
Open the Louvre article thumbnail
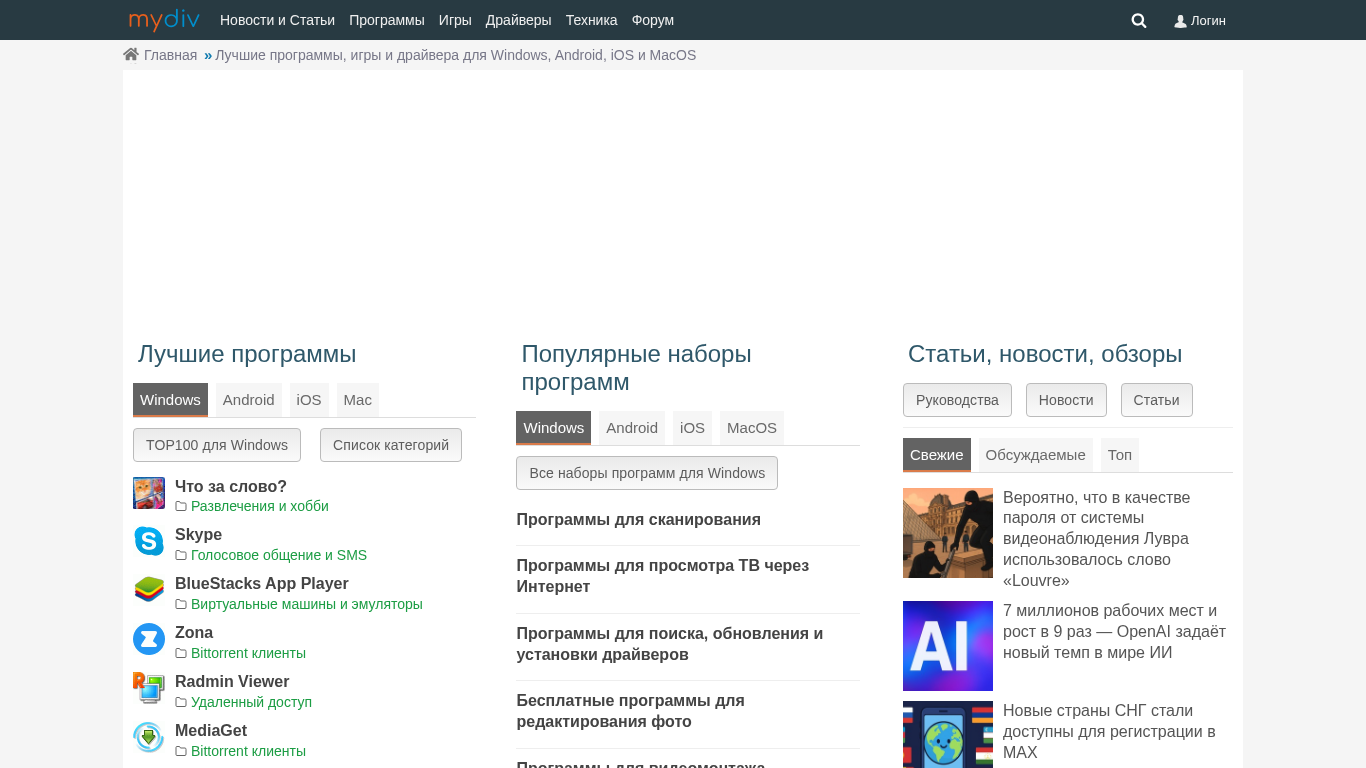coord(947,533)
